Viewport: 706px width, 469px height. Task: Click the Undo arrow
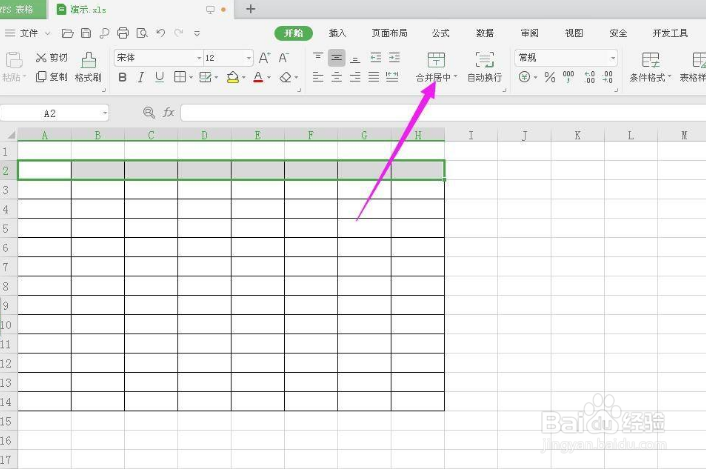click(x=160, y=33)
